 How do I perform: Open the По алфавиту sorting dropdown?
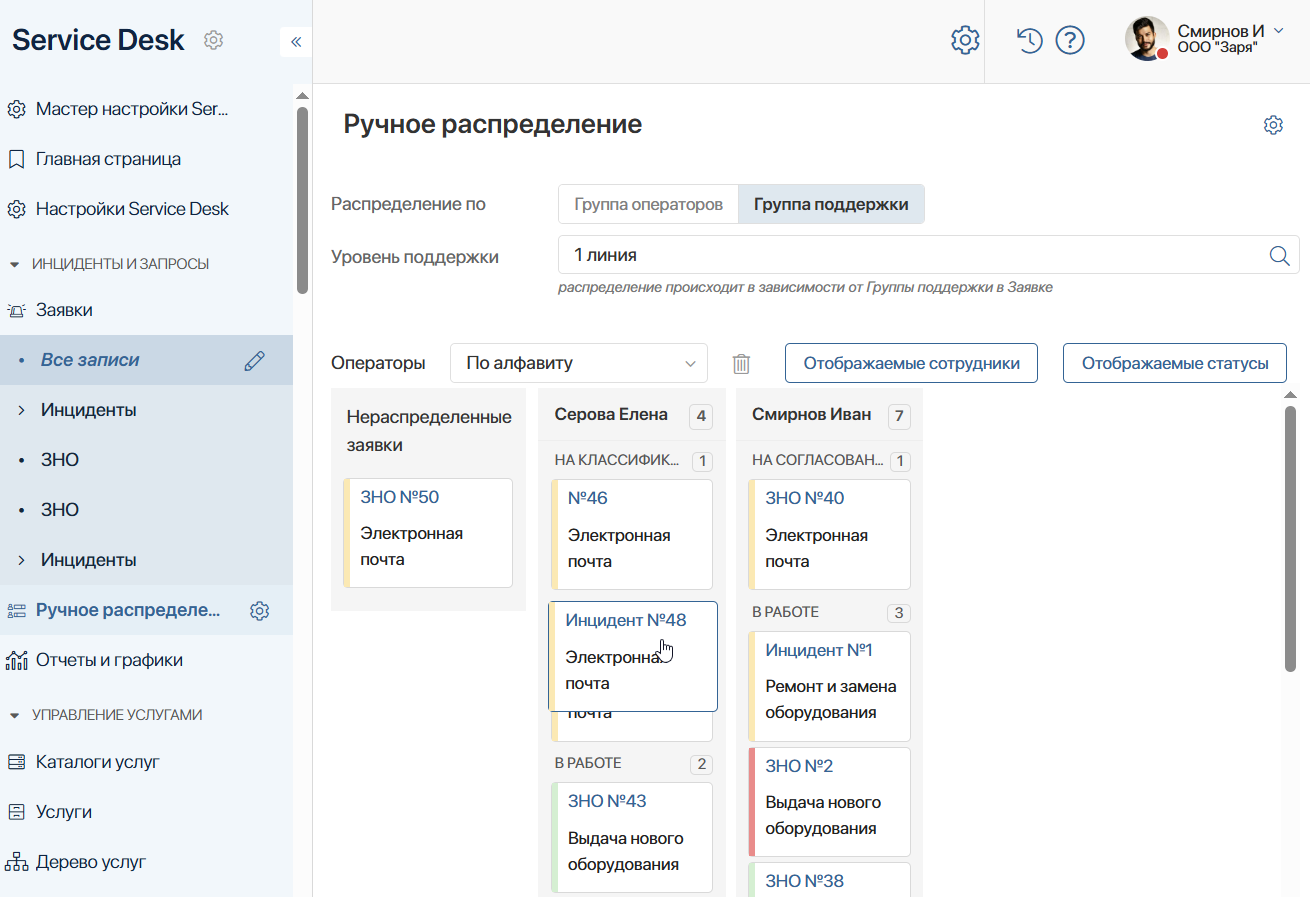(x=579, y=363)
